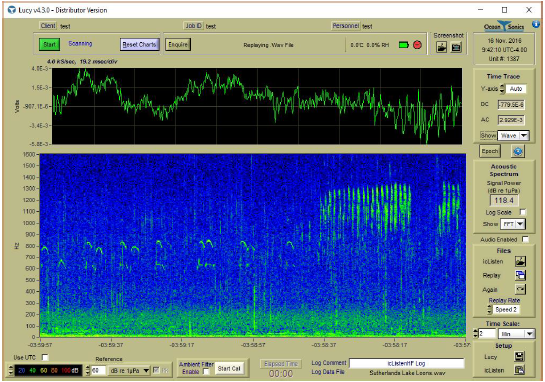Click the red stop recording icon
The width and height of the screenshot is (545, 382).
point(417,44)
